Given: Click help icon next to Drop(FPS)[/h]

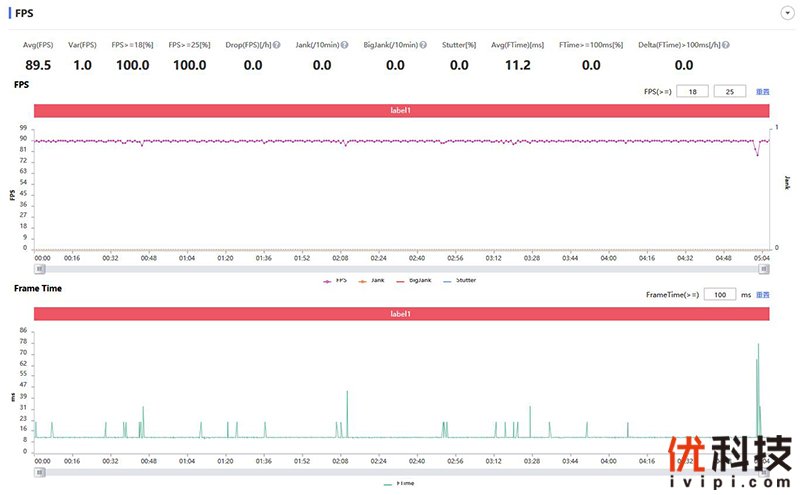Looking at the screenshot, I should (276, 45).
